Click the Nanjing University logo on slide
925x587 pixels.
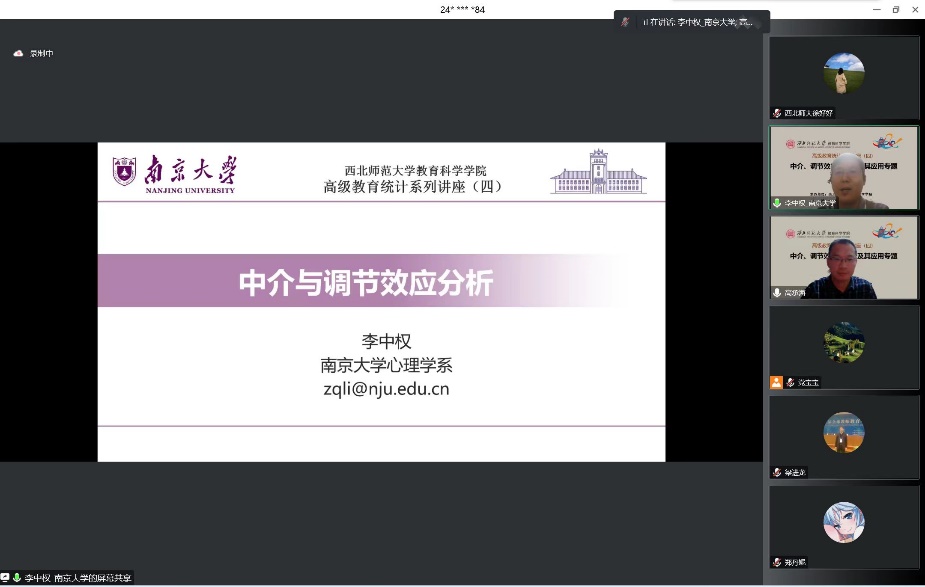point(173,172)
